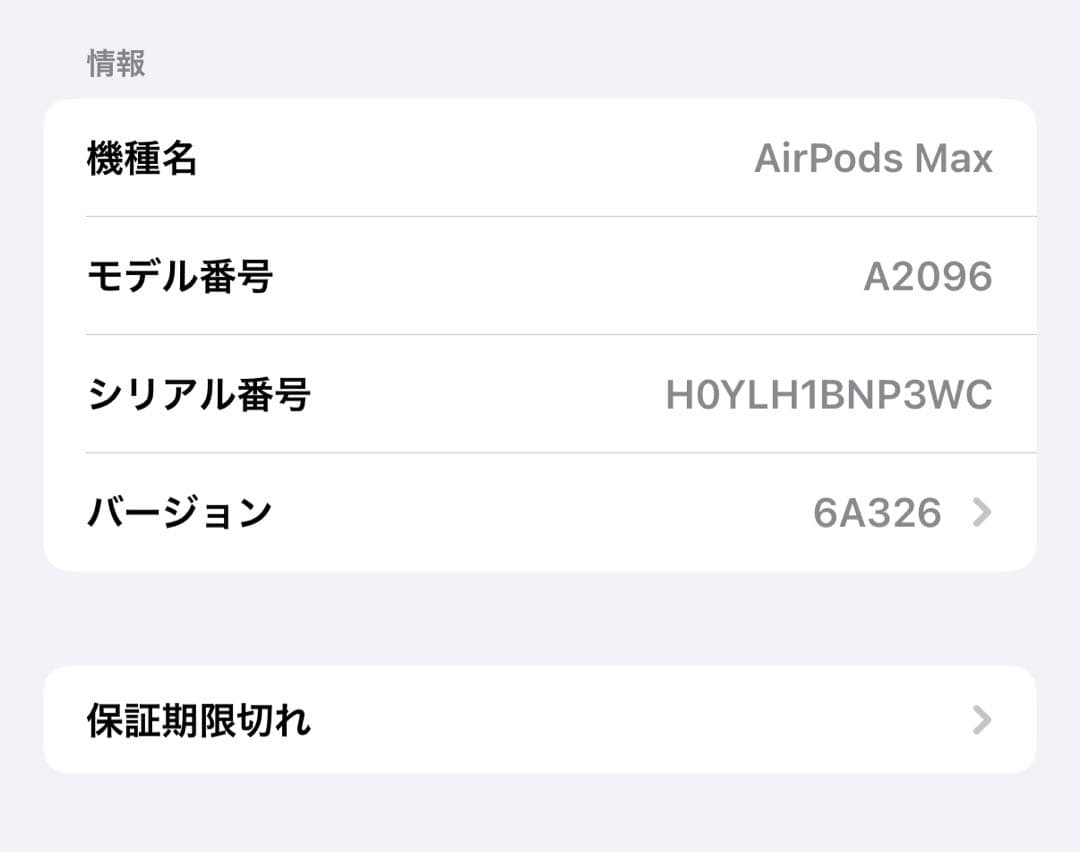Open the 保証期限切れ warranty page
1080x852 pixels.
(x=540, y=718)
